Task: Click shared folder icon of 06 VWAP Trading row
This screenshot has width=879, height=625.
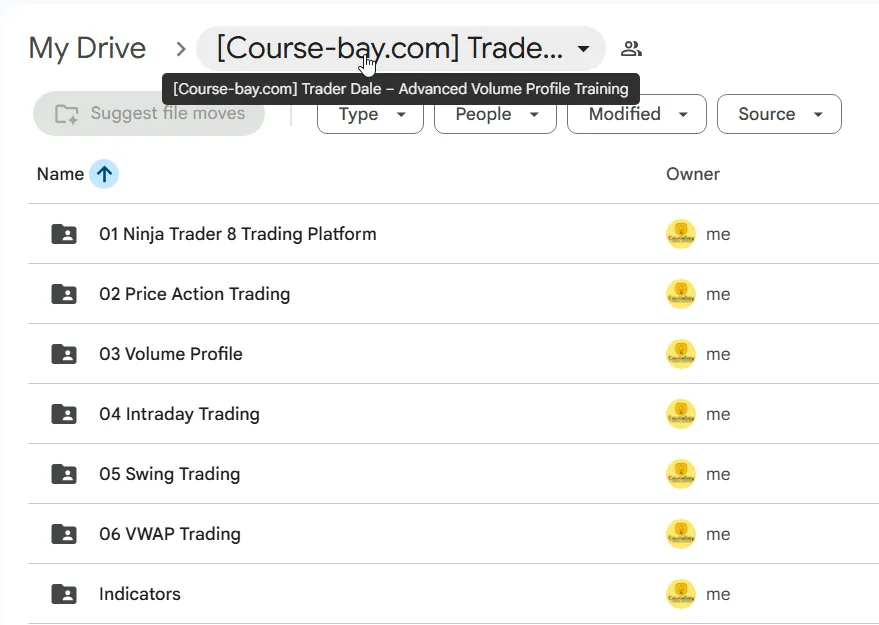Action: point(64,534)
